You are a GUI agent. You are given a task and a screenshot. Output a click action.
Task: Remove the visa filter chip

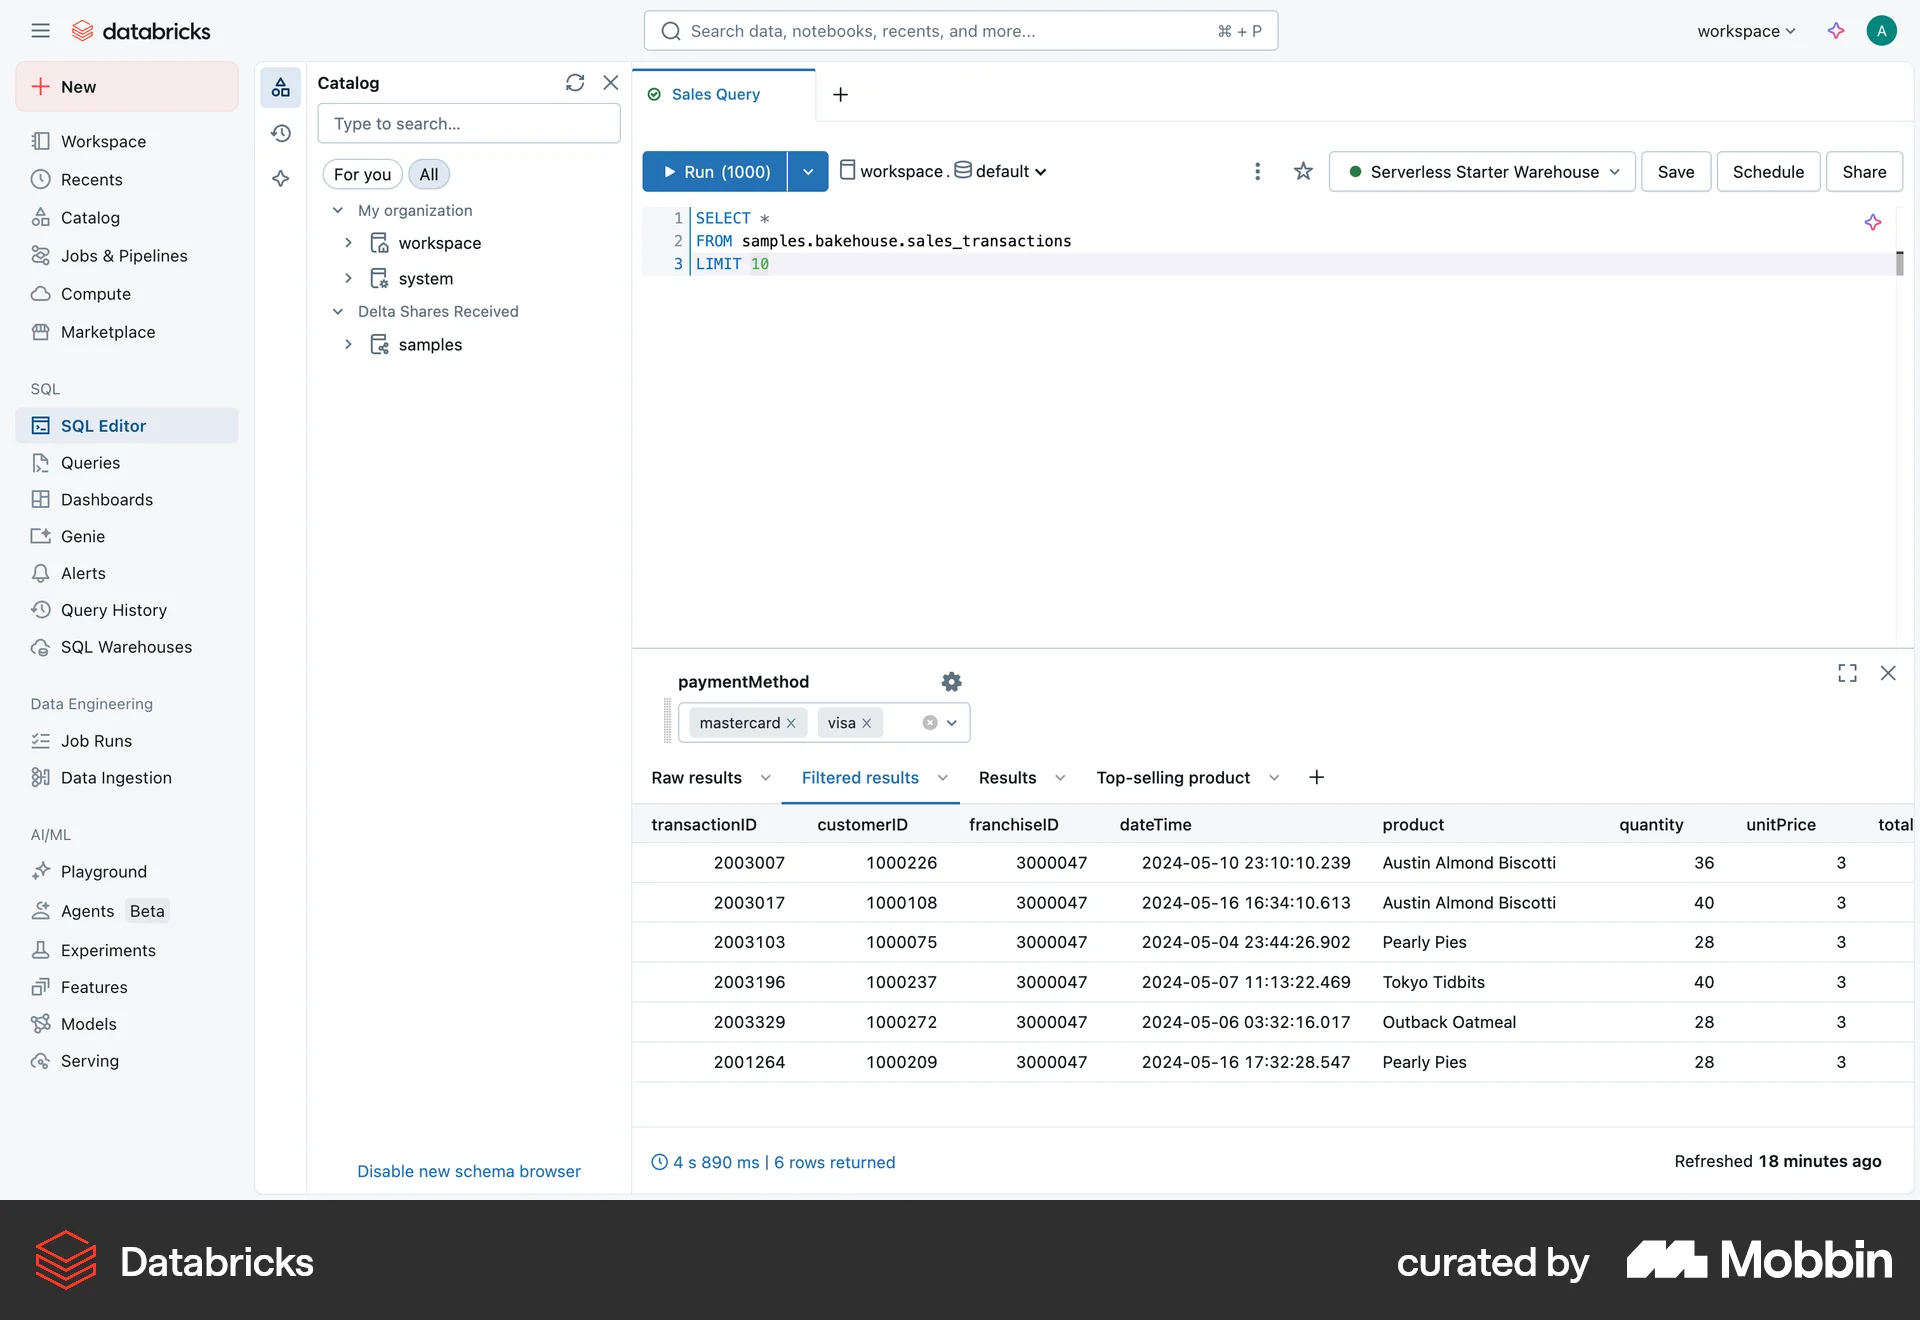(x=867, y=723)
